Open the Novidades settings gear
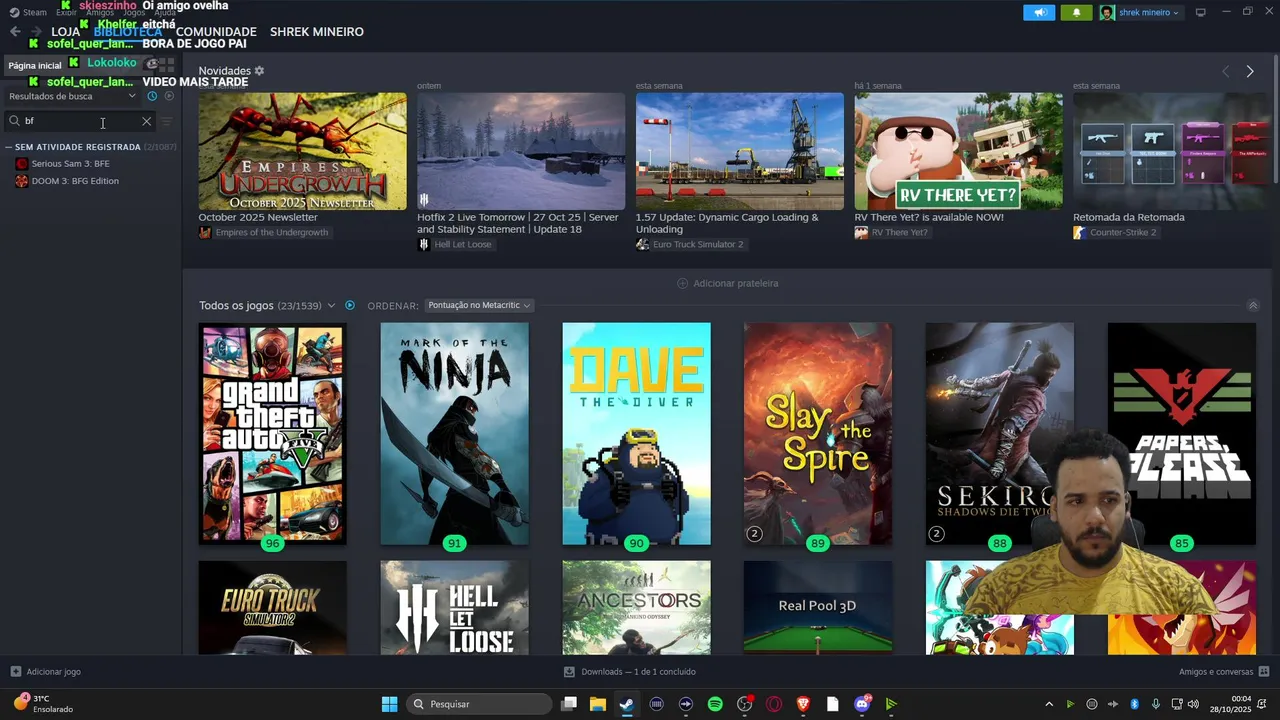Viewport: 1280px width, 720px height. tap(259, 71)
